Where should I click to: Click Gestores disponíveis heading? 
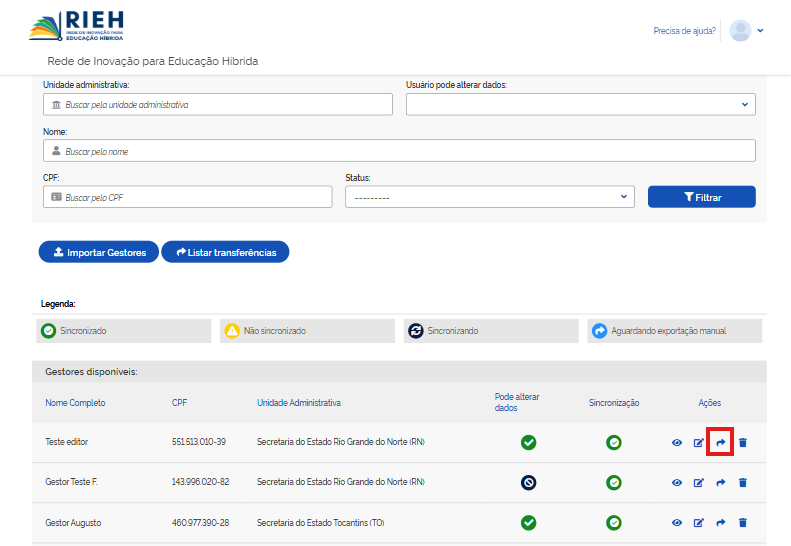coord(91,372)
